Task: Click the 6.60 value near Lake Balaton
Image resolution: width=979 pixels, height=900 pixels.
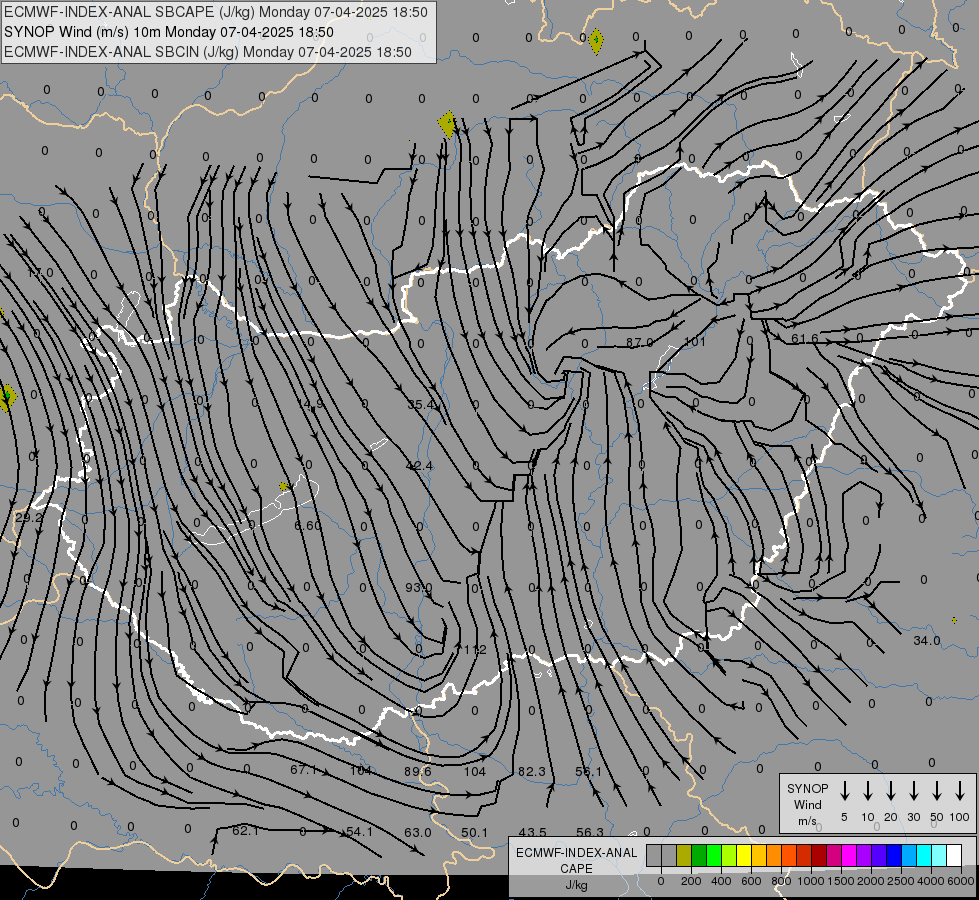Action: (x=308, y=526)
